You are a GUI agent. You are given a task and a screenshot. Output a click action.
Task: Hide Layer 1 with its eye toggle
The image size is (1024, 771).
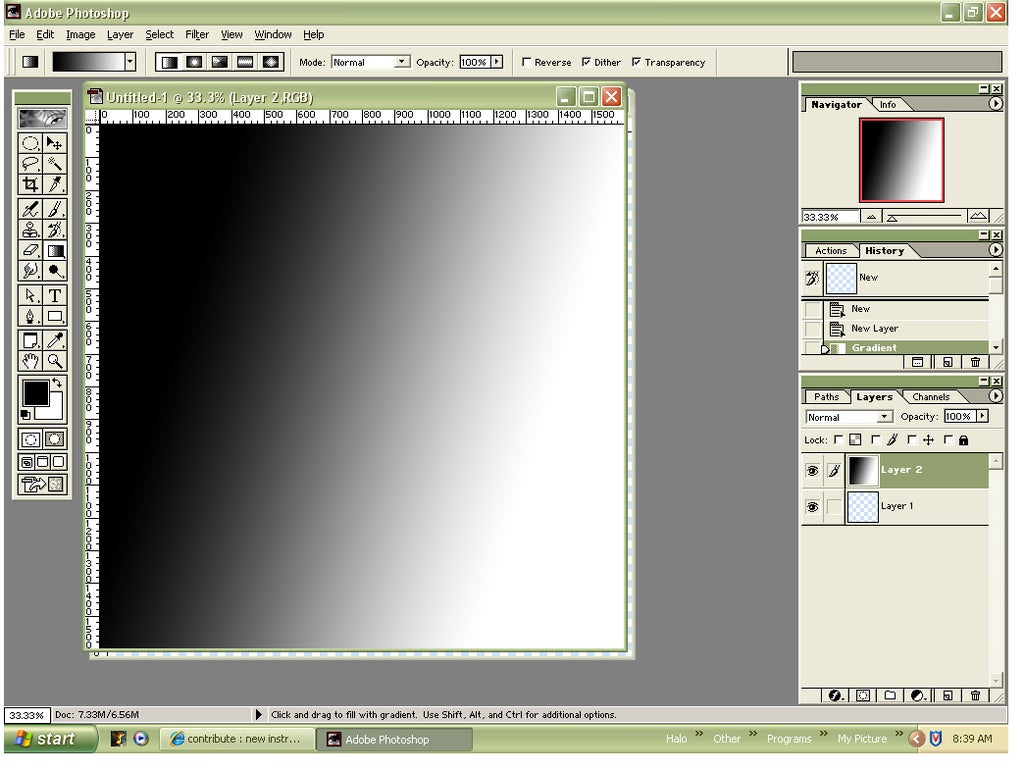pos(812,506)
